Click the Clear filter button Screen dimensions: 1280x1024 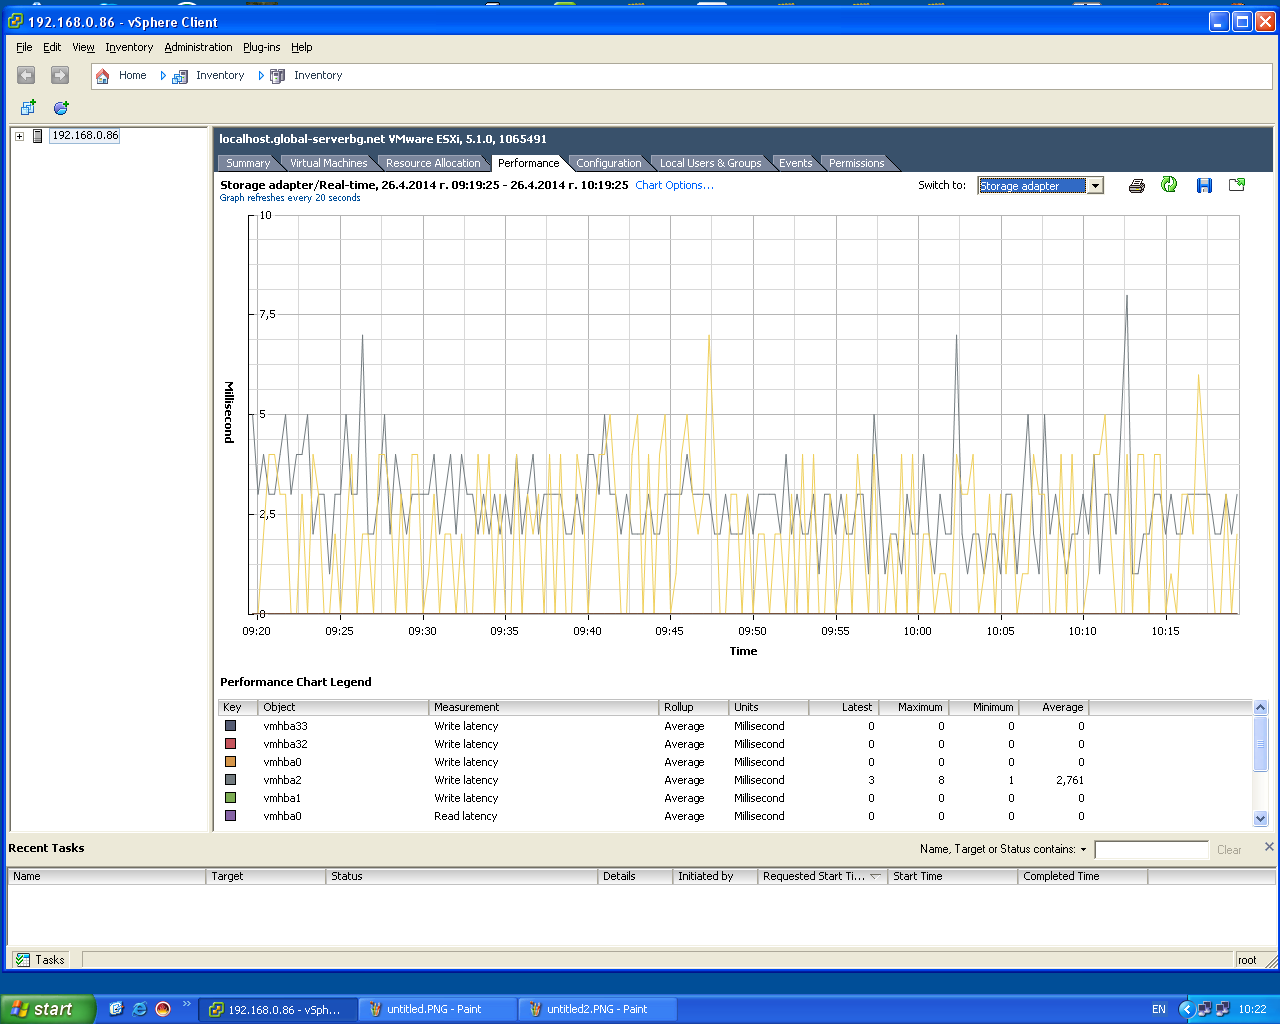point(1229,850)
